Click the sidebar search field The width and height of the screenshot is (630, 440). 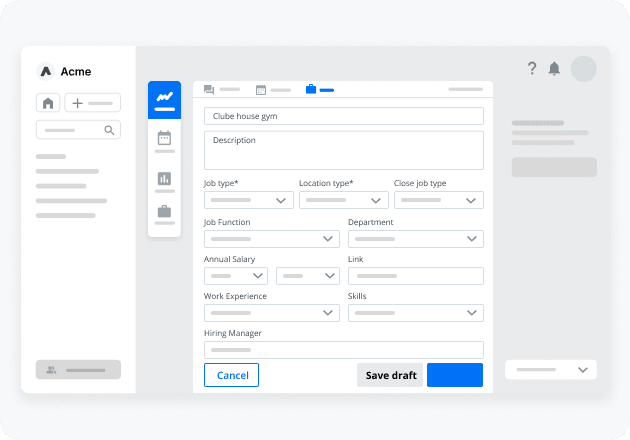point(78,130)
